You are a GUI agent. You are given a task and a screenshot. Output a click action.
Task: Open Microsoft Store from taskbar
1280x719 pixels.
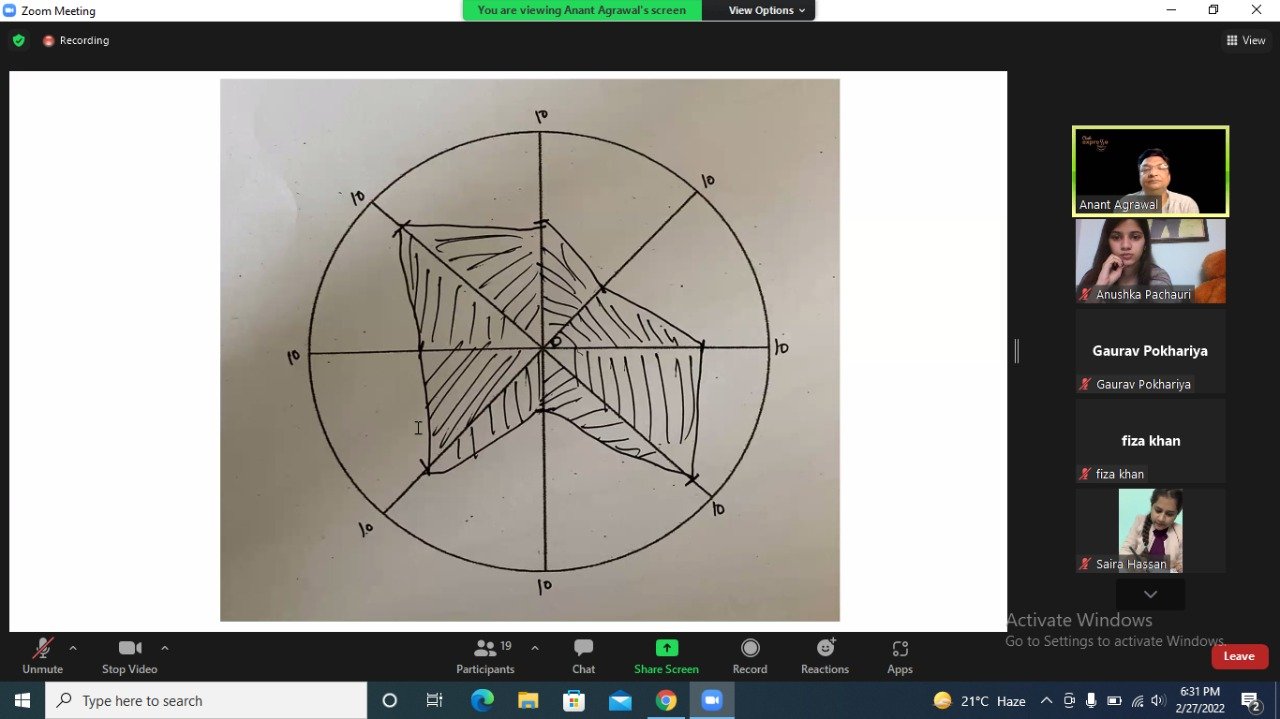point(574,701)
